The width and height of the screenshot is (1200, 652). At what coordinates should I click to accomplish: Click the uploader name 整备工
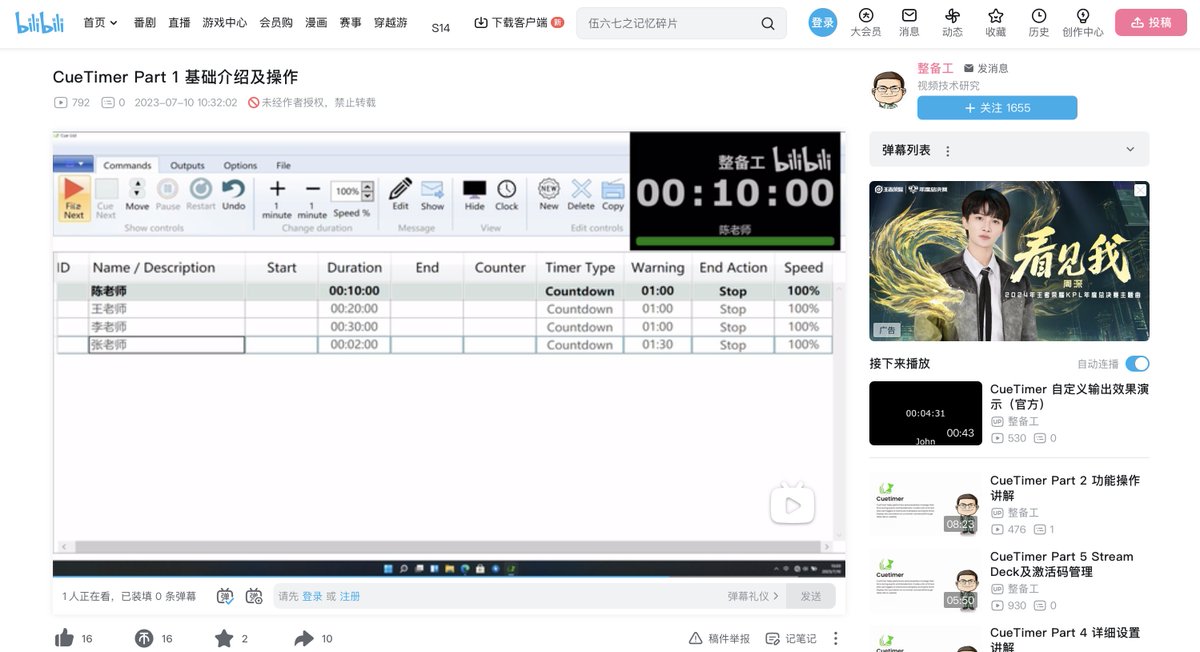tap(935, 68)
